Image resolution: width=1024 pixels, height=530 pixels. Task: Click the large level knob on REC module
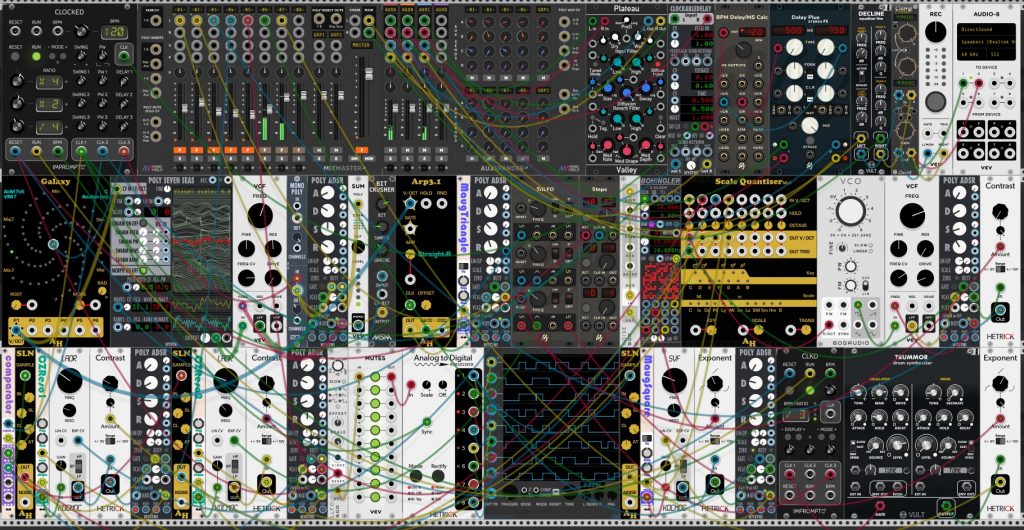(x=935, y=31)
